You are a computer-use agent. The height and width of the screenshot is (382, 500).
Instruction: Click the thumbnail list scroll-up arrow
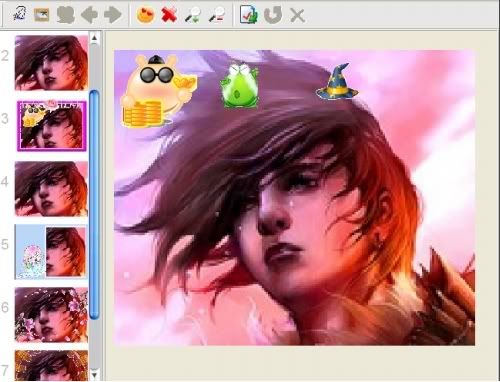pos(95,38)
